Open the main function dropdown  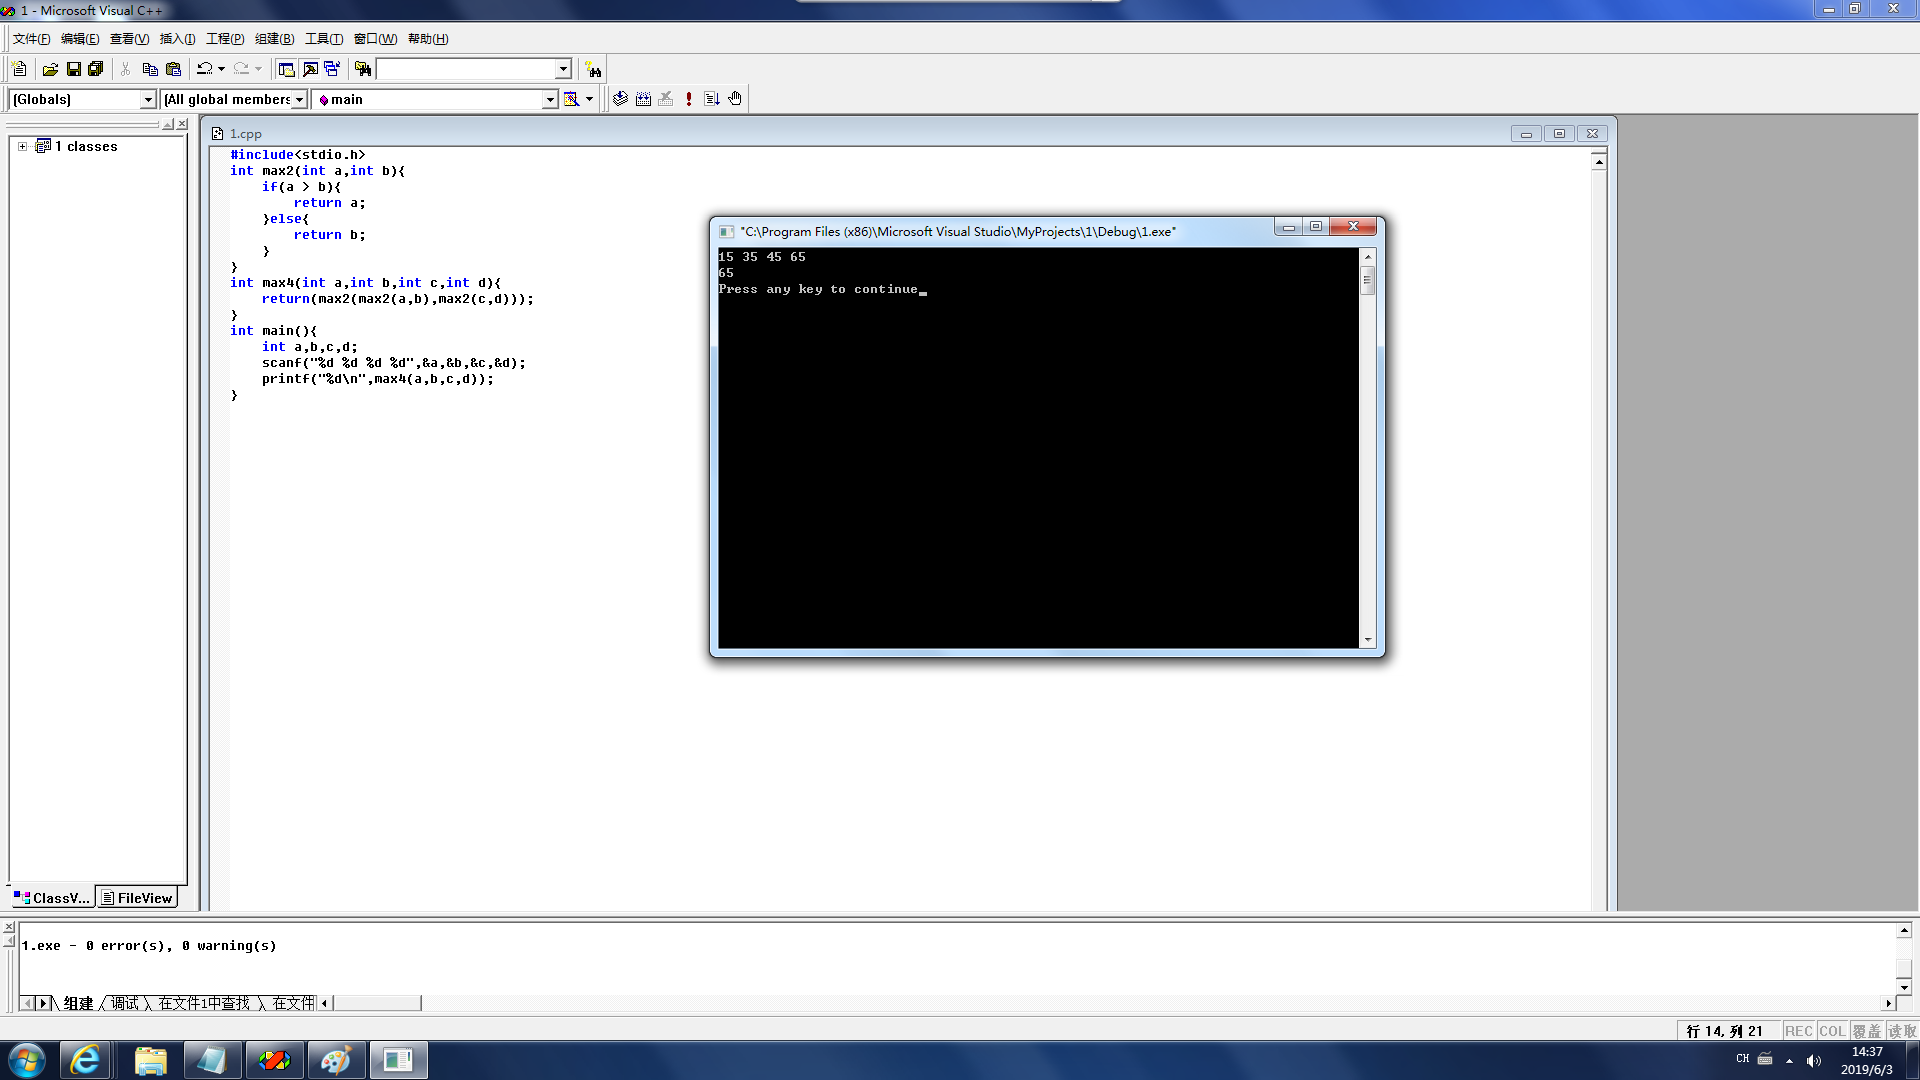549,99
